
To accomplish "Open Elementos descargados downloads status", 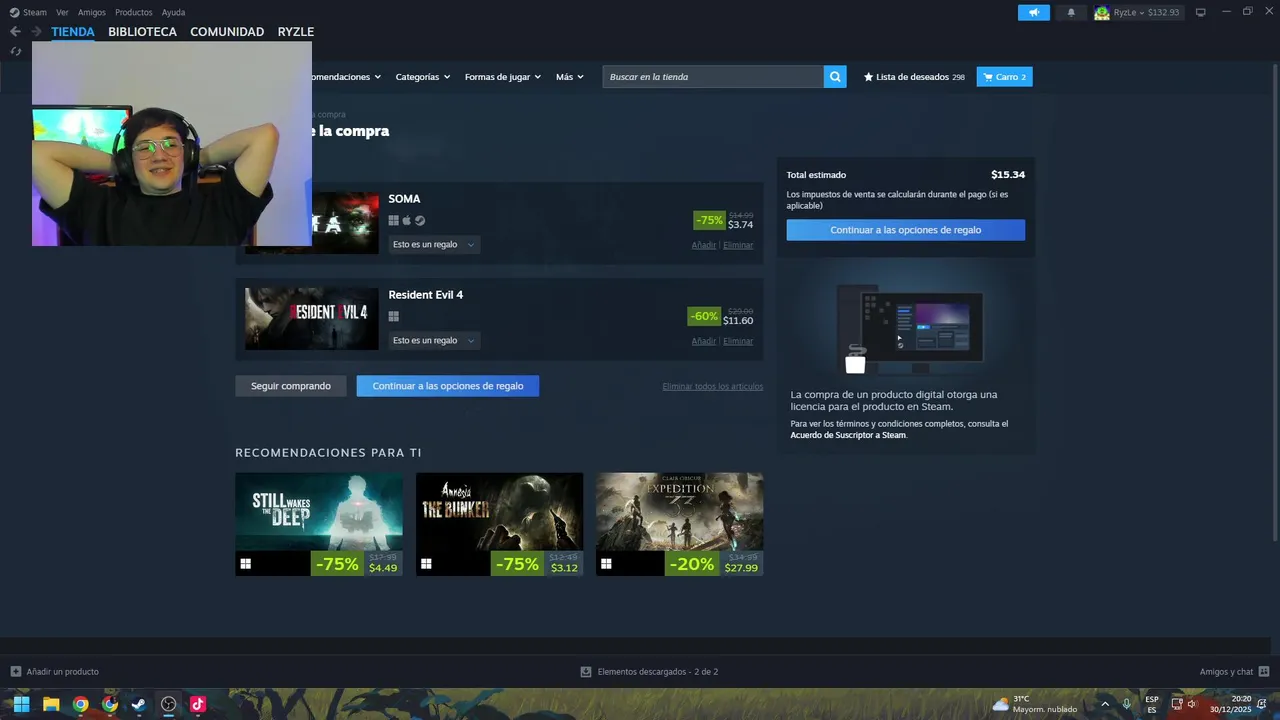I will [x=649, y=672].
